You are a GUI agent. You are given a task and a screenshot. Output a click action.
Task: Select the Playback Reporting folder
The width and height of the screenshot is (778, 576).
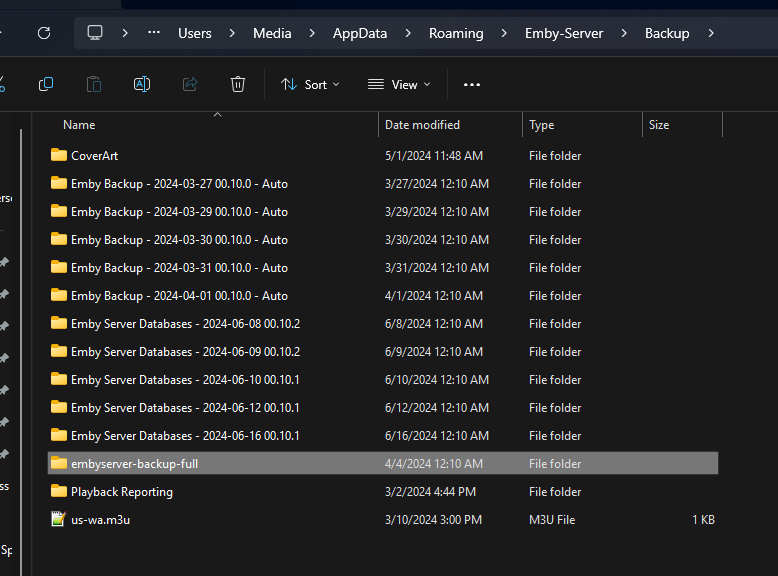point(121,492)
